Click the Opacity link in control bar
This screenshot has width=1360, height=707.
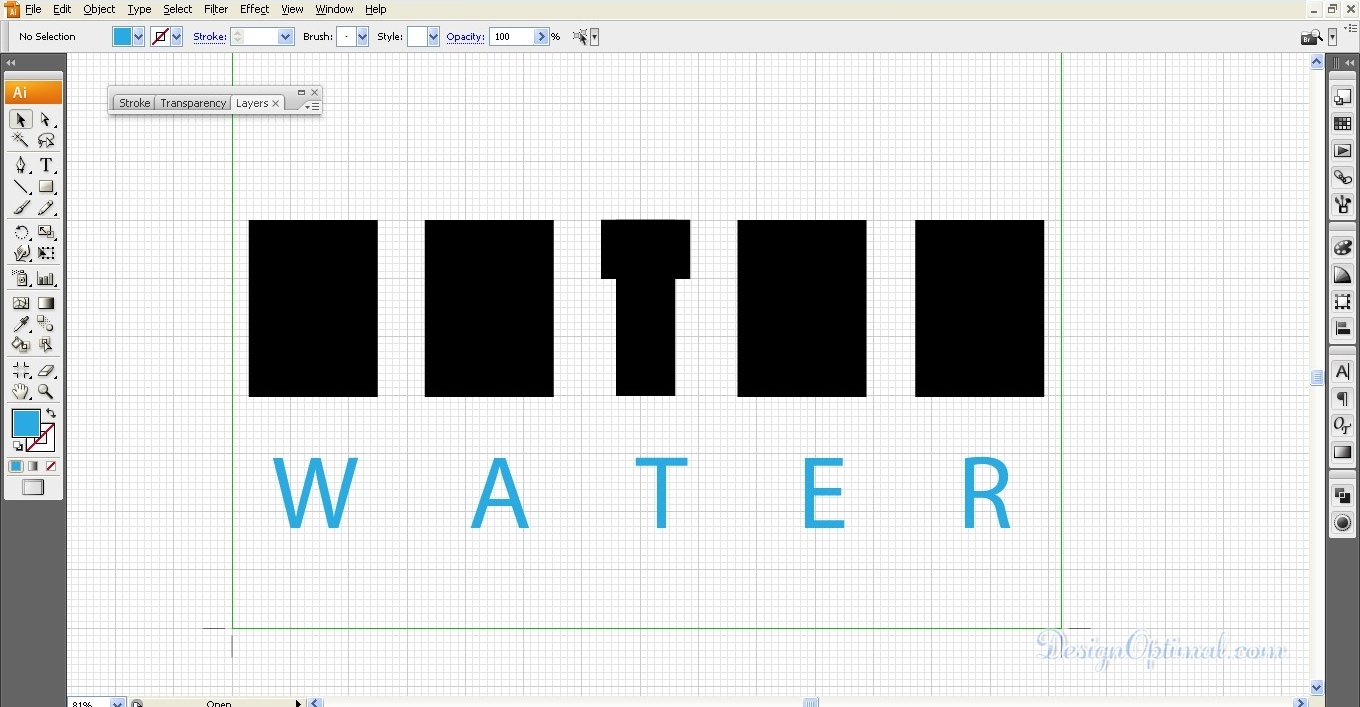pos(465,37)
